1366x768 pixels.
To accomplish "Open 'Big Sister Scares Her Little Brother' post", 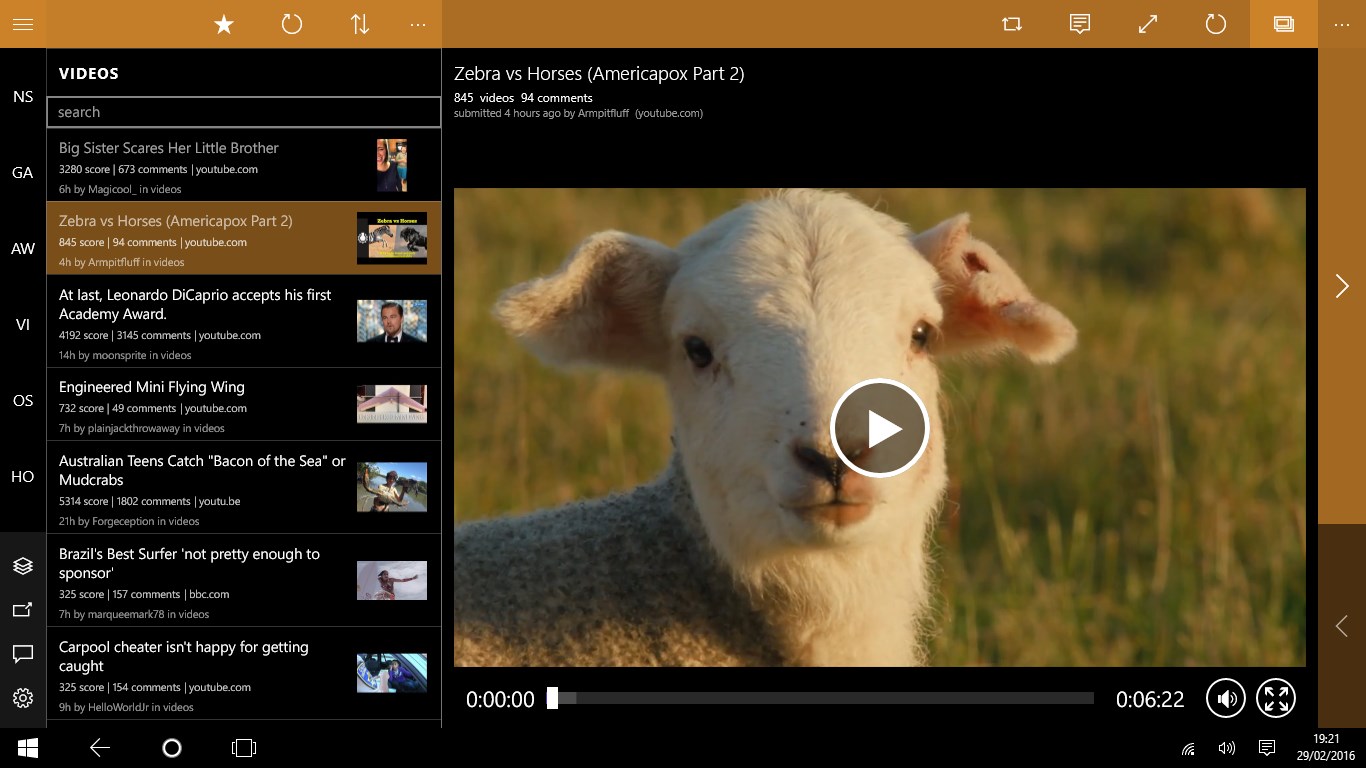I will [244, 165].
